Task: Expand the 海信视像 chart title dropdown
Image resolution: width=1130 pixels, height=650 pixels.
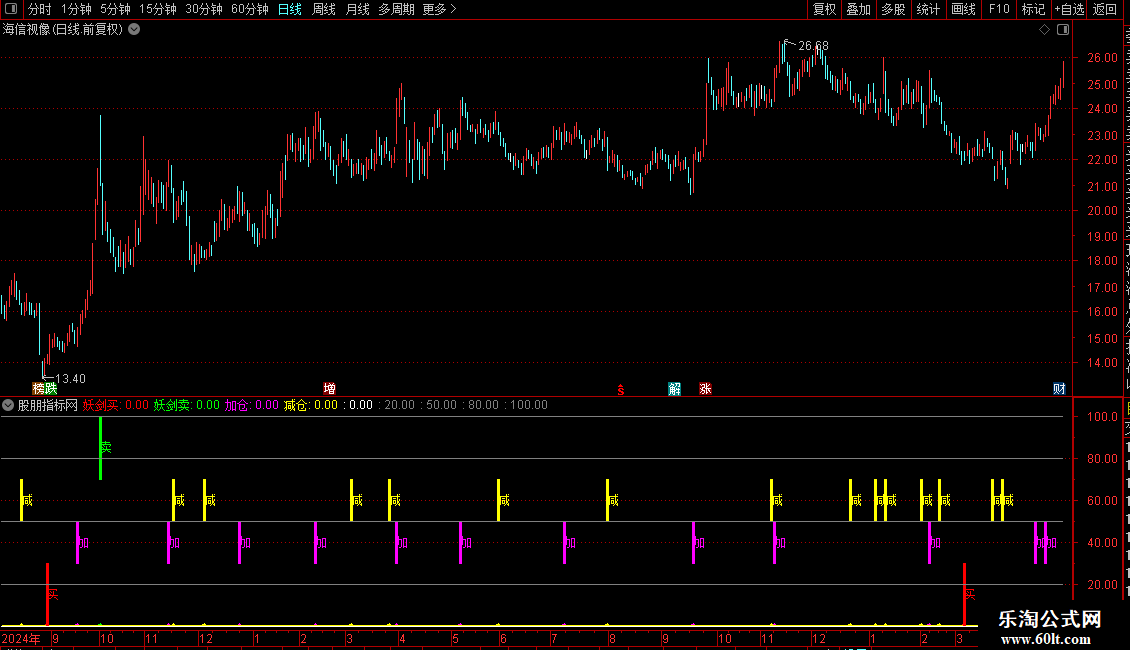Action: [x=134, y=30]
